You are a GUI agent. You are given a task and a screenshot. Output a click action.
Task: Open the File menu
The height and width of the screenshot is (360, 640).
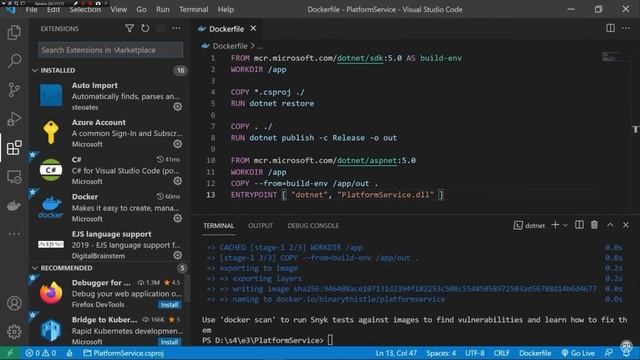(31, 9)
